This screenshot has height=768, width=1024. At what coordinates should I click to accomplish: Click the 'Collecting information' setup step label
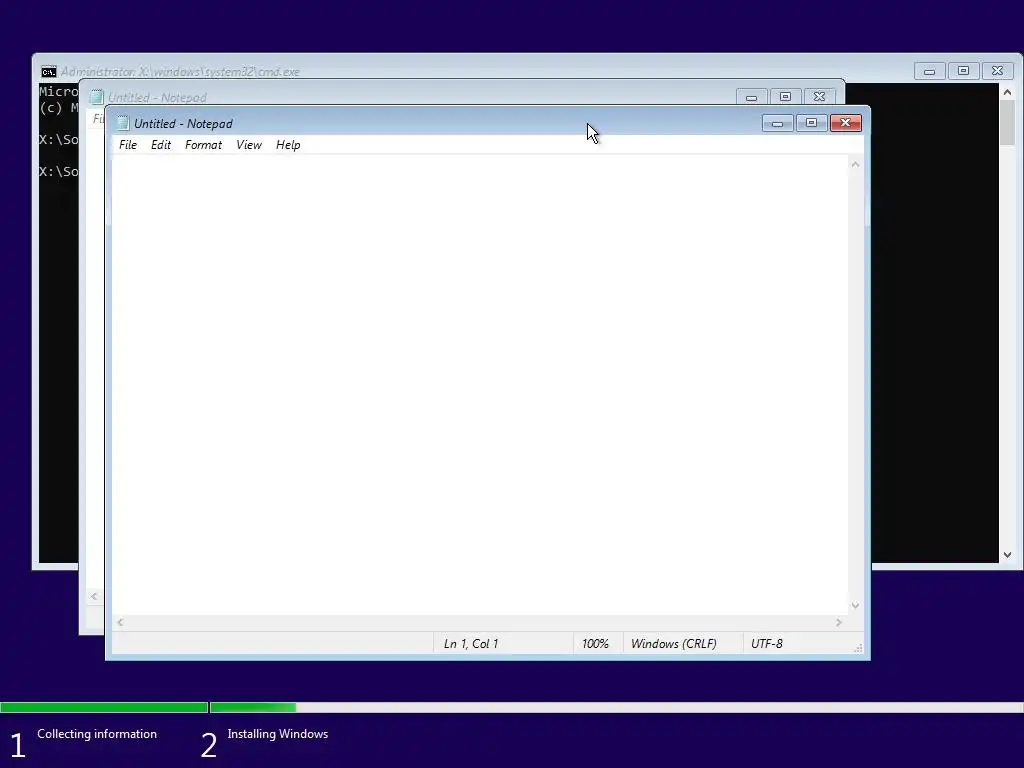(97, 734)
